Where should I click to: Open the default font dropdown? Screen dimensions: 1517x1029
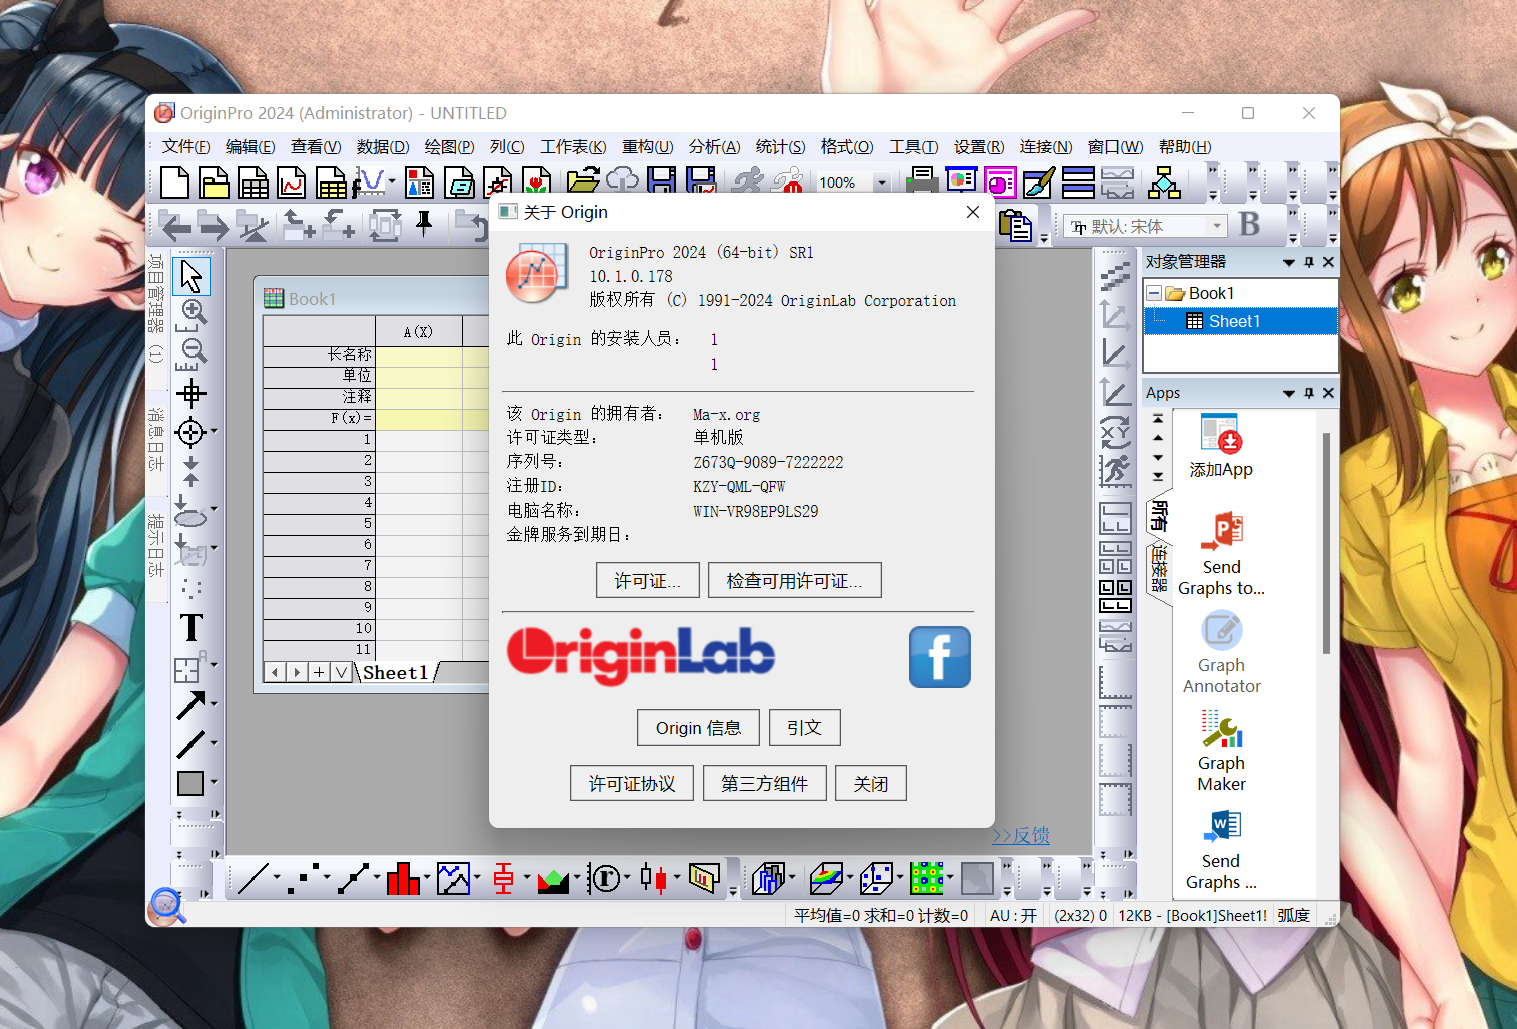pyautogui.click(x=1217, y=226)
